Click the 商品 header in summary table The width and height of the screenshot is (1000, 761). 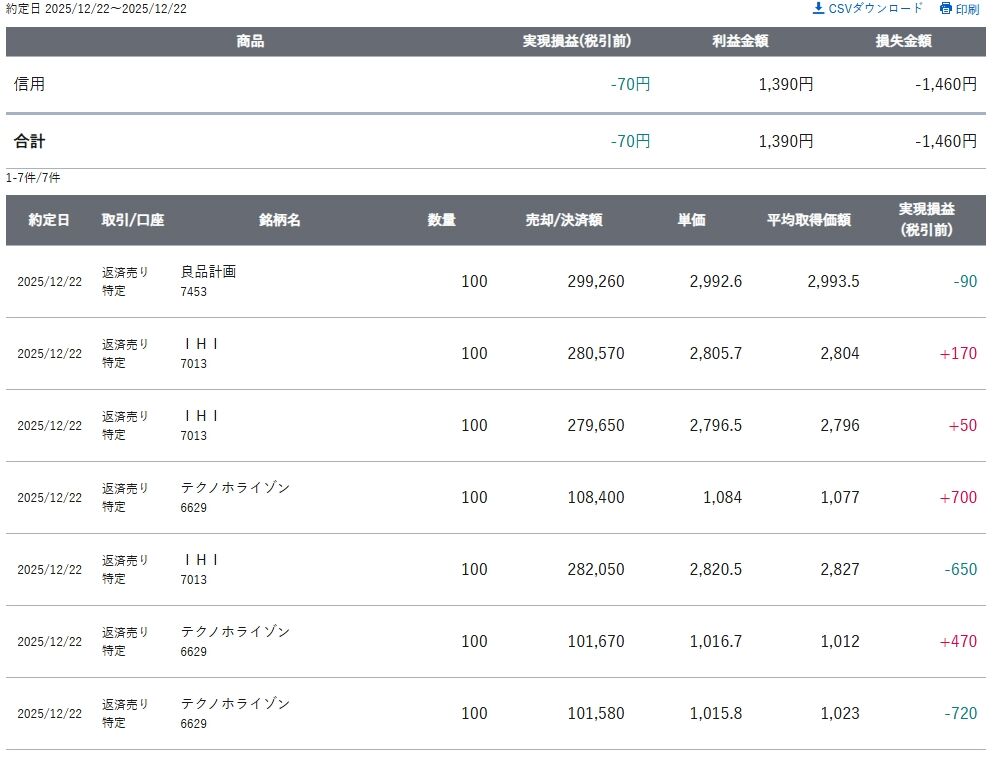click(x=250, y=42)
